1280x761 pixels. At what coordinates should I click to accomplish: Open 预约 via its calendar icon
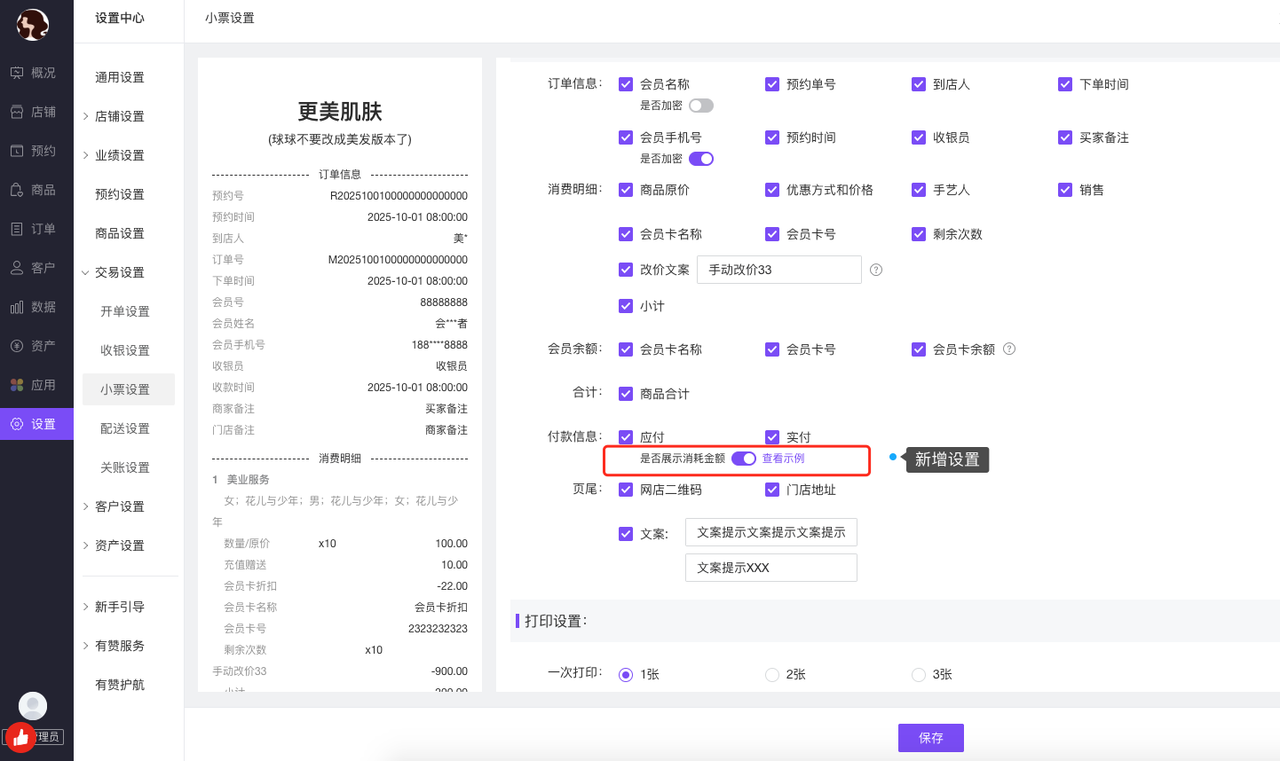coord(17,151)
